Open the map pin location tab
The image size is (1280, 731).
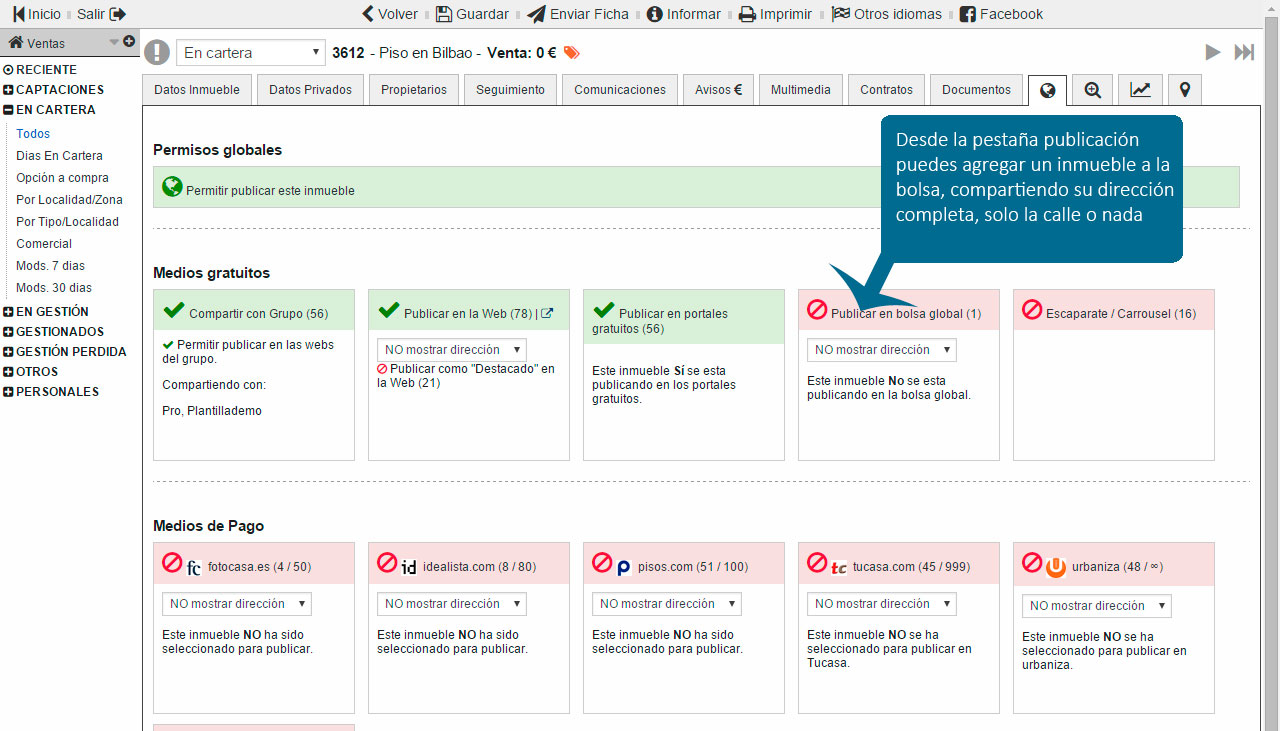1185,90
